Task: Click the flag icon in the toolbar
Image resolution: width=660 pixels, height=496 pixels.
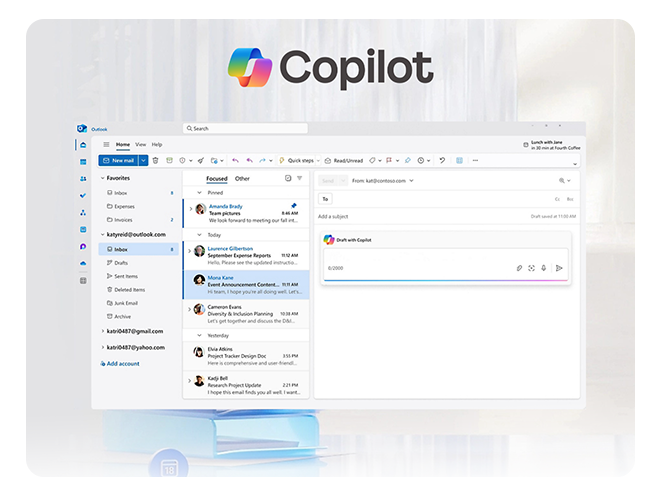Action: [x=389, y=160]
